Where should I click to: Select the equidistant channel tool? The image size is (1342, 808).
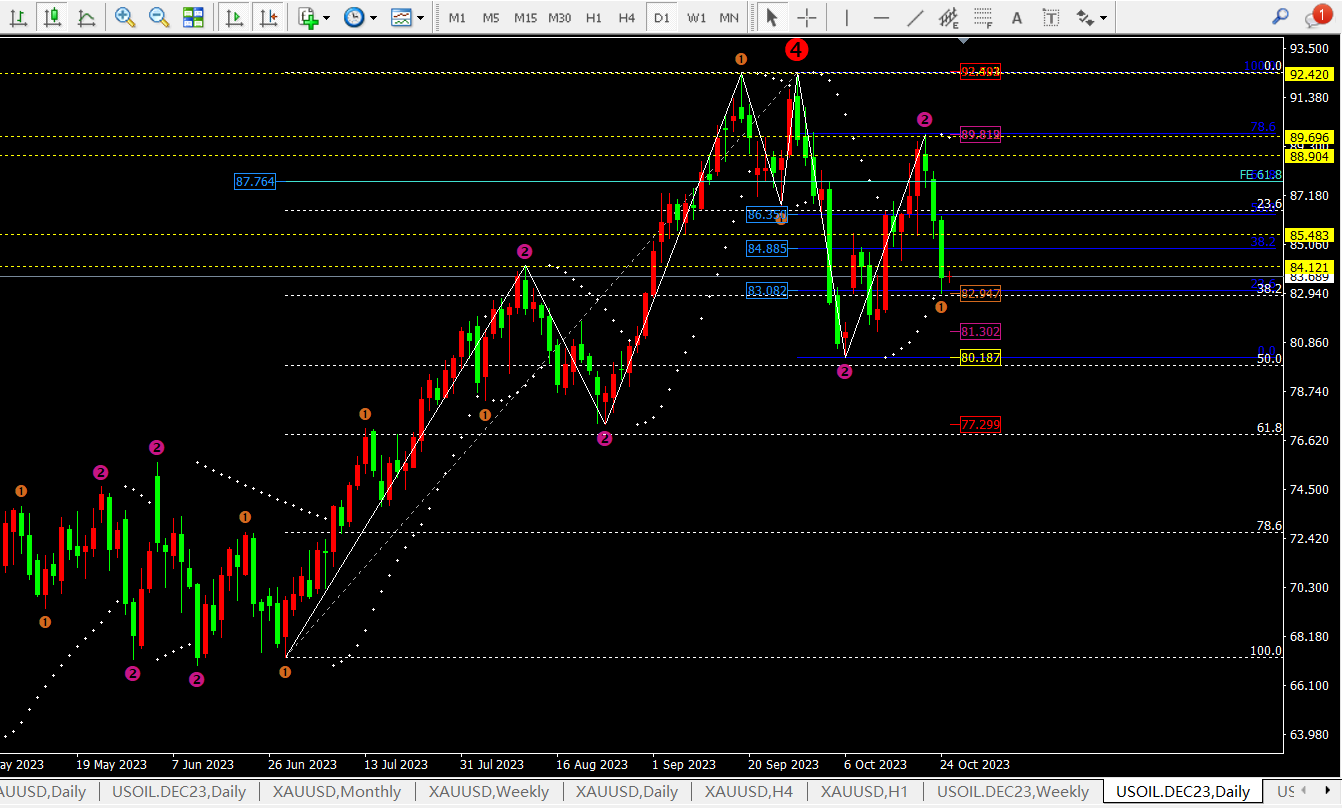[949, 17]
